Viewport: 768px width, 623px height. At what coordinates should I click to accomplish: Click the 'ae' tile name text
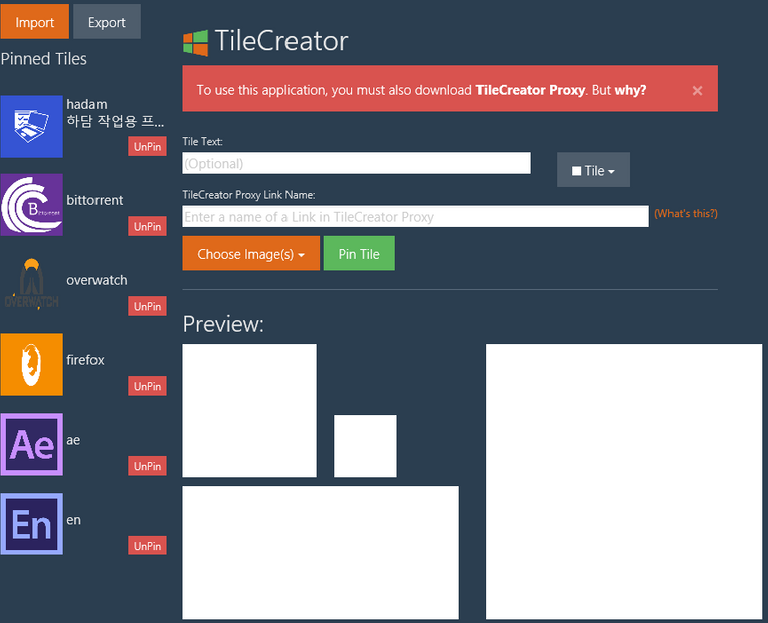point(73,440)
